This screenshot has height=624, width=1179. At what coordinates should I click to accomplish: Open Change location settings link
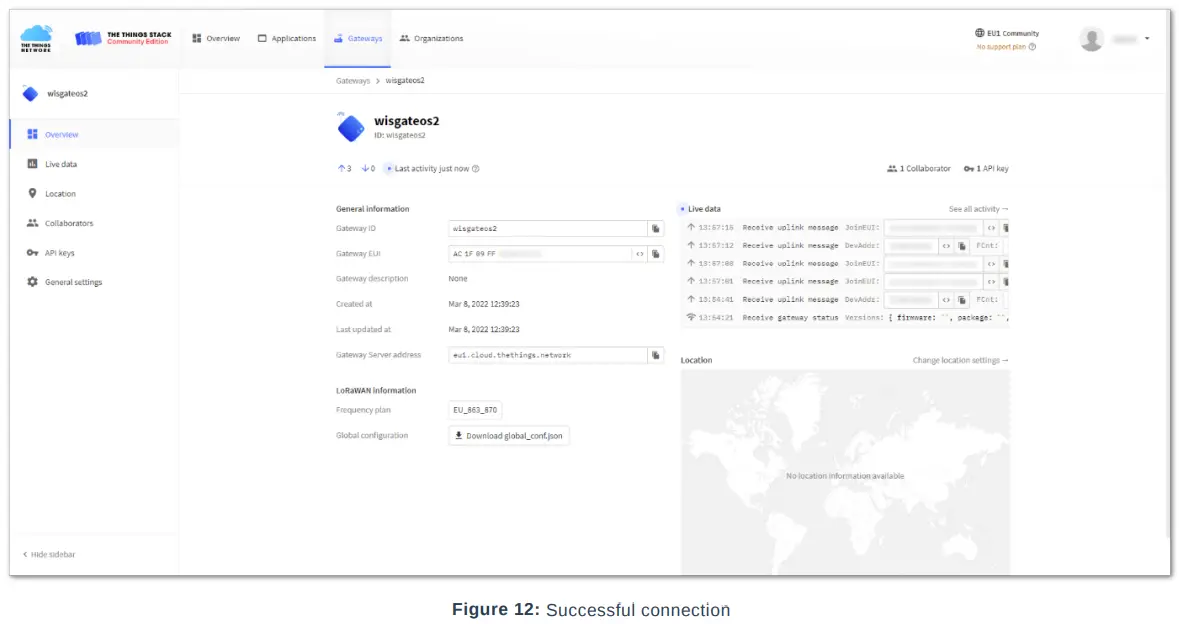pyautogui.click(x=960, y=360)
